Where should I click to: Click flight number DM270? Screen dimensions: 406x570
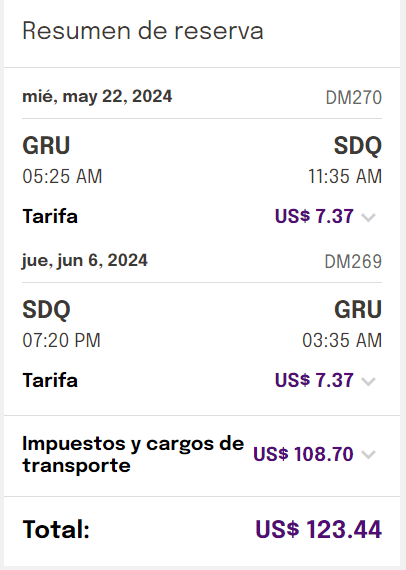click(354, 98)
